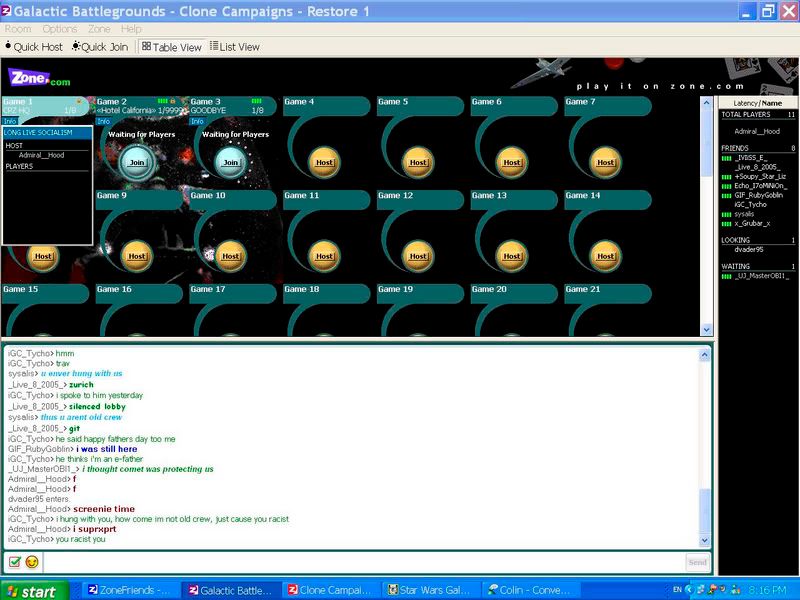800x600 pixels.
Task: Click the Galactic Battle... taskbar button
Action: click(231, 590)
